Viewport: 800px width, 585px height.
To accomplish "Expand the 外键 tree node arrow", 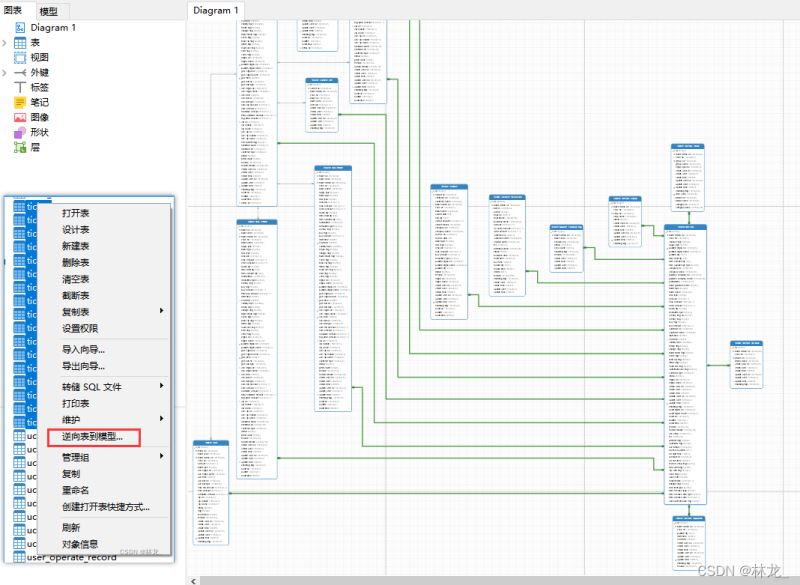I will [x=5, y=73].
